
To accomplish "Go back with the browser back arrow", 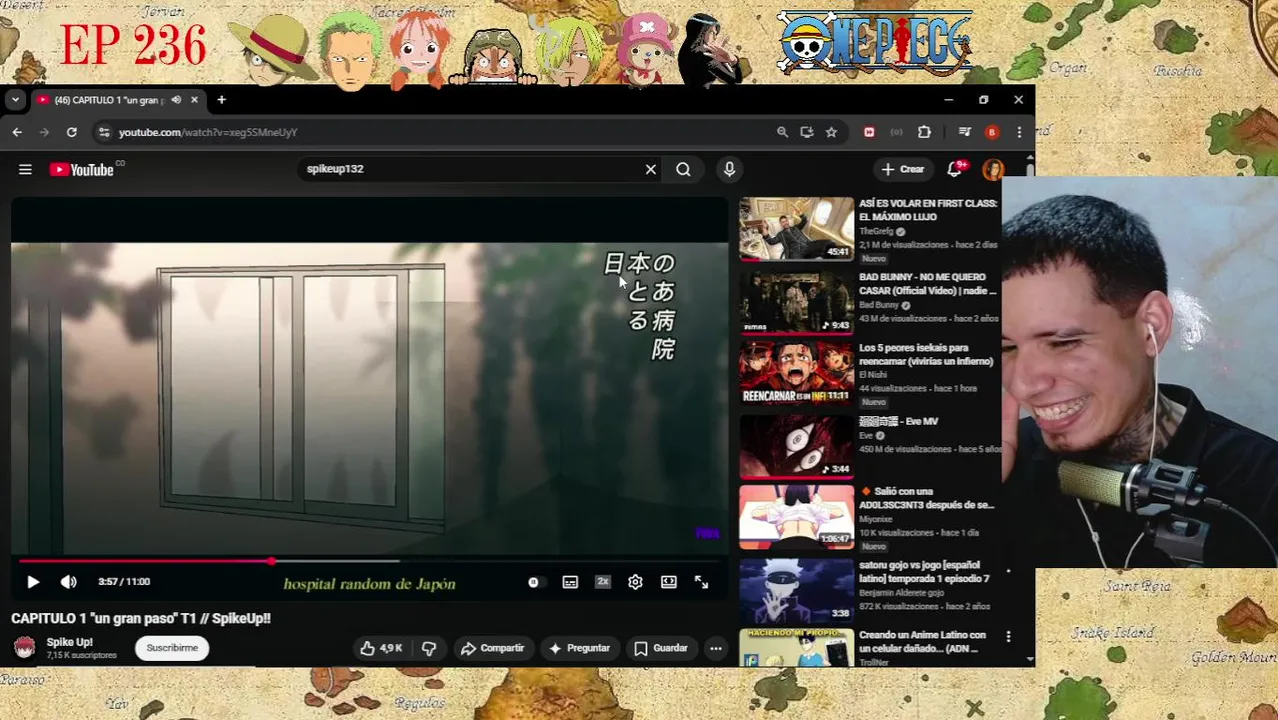I will point(17,132).
